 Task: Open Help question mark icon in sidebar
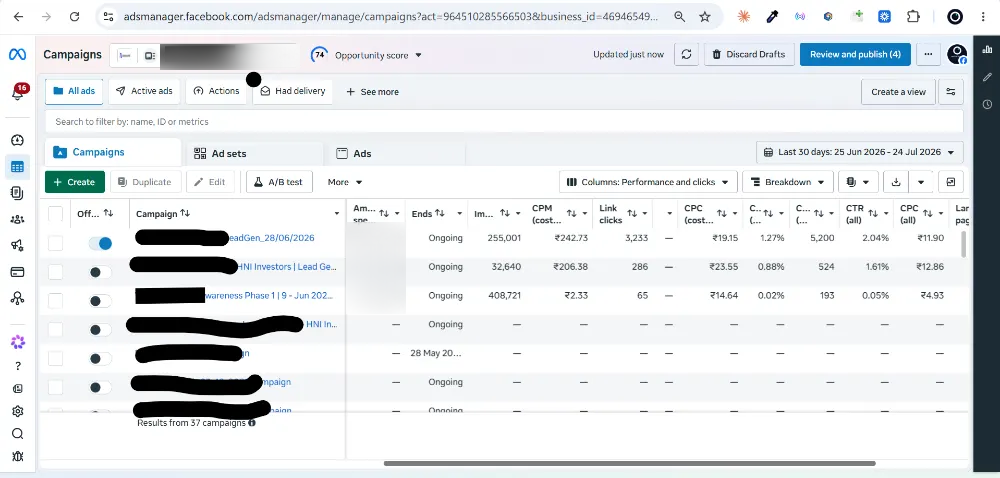(17, 366)
